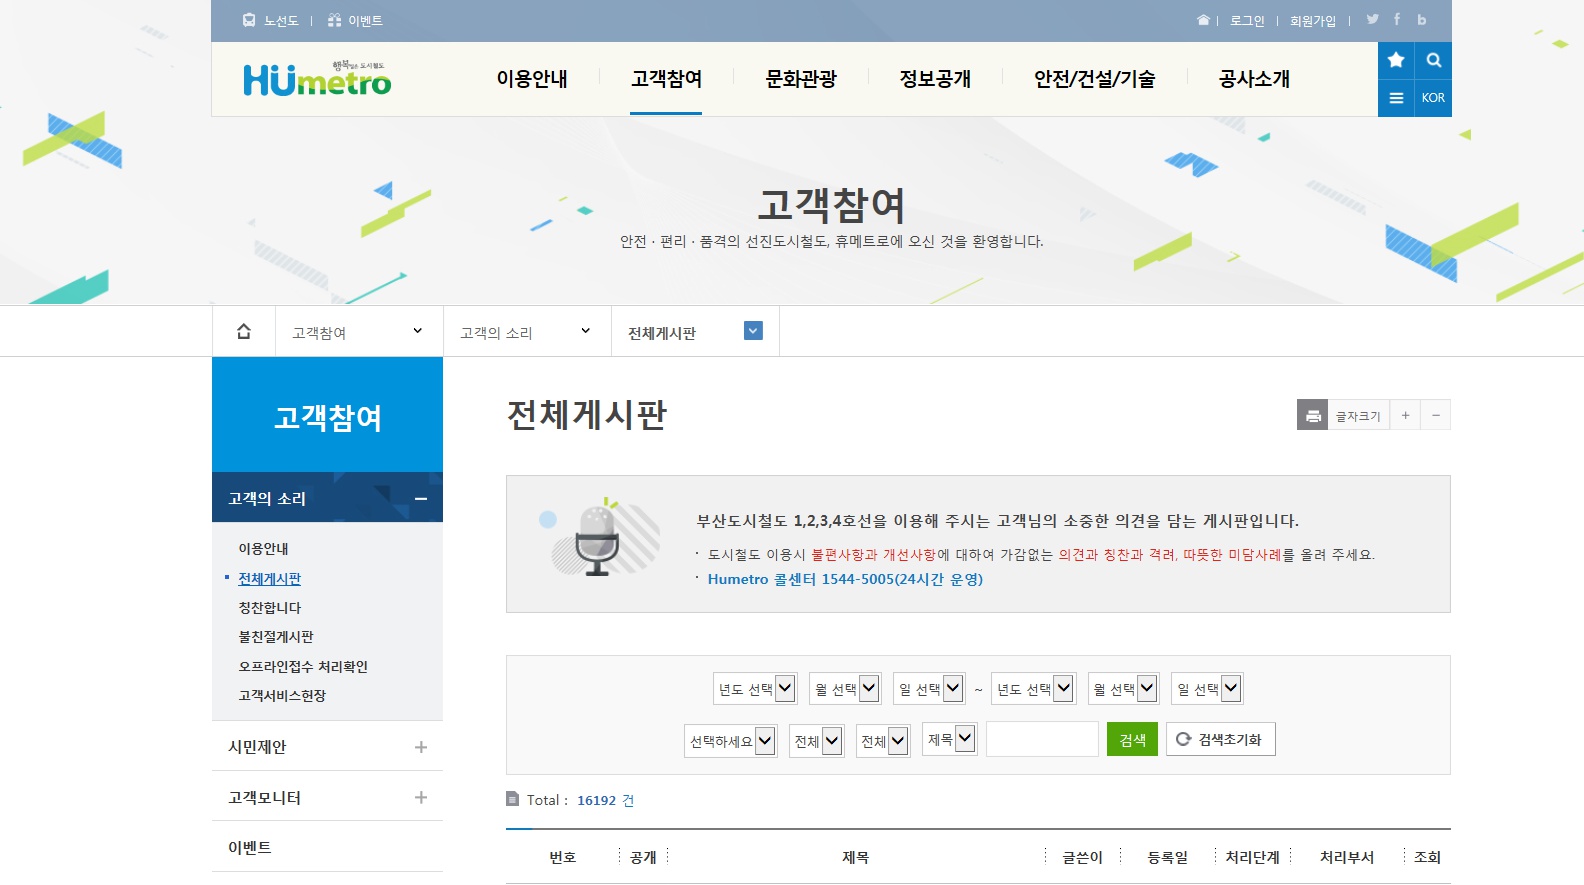Open the 문화관광 main menu

click(x=800, y=79)
